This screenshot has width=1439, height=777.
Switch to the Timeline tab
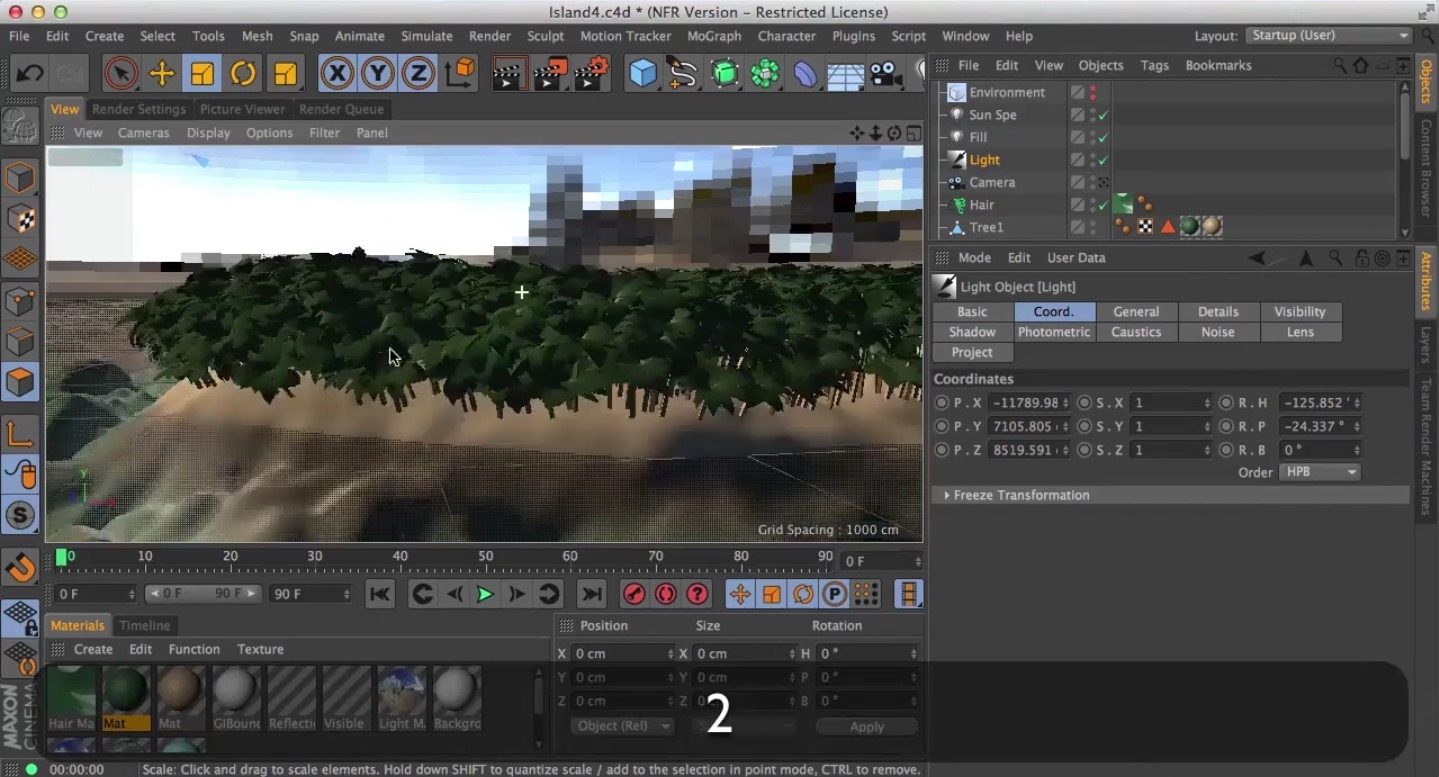click(145, 625)
